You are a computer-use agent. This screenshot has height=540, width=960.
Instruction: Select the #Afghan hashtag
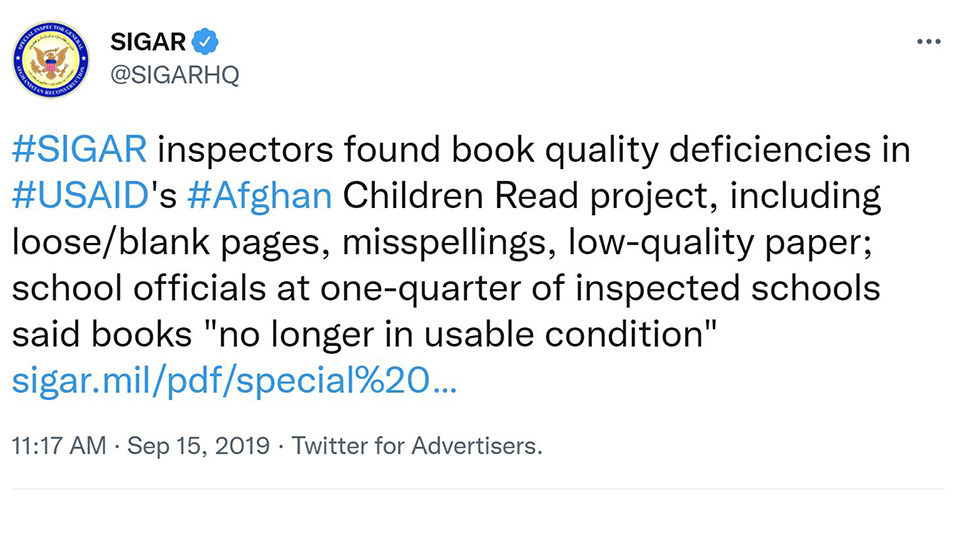pos(260,195)
